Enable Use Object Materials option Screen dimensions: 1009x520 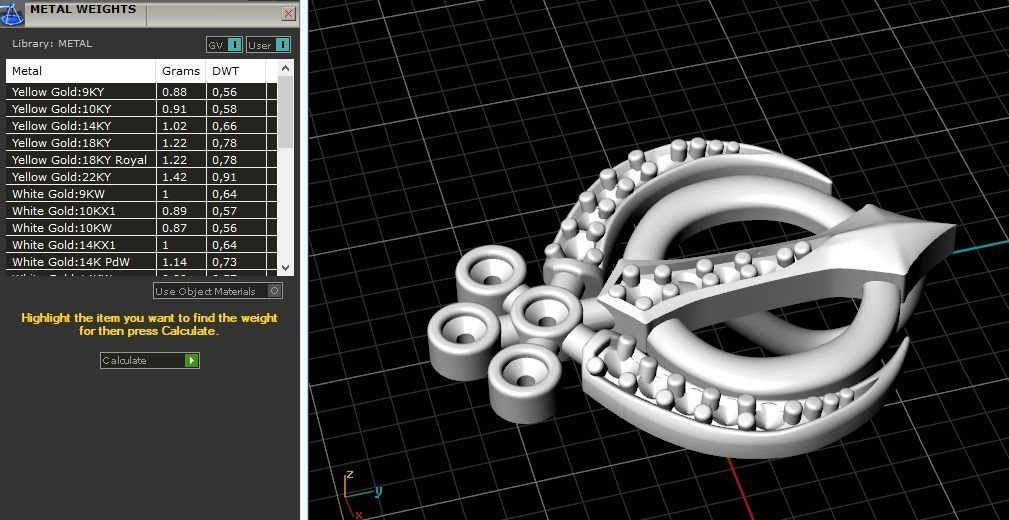tap(218, 291)
